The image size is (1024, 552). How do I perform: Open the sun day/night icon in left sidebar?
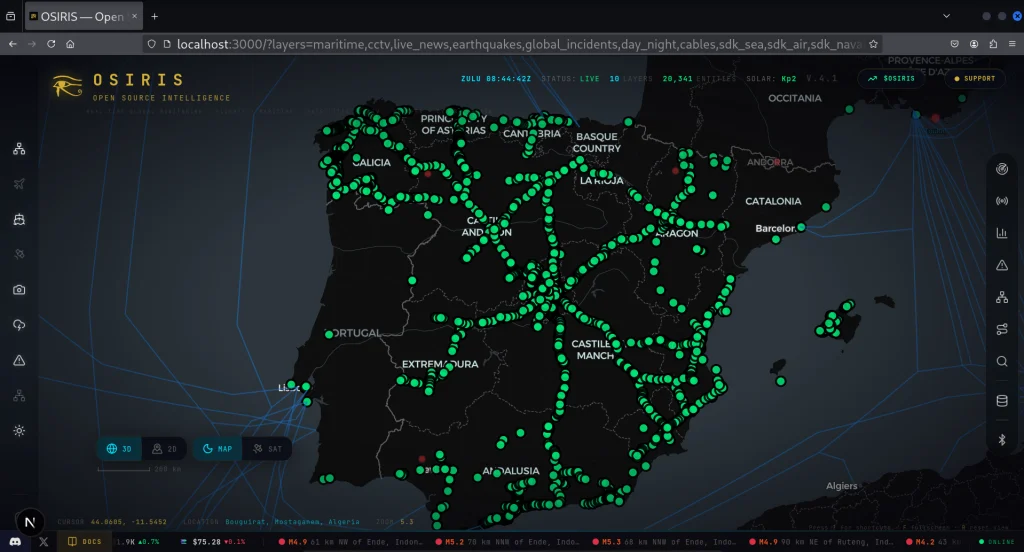(19, 430)
